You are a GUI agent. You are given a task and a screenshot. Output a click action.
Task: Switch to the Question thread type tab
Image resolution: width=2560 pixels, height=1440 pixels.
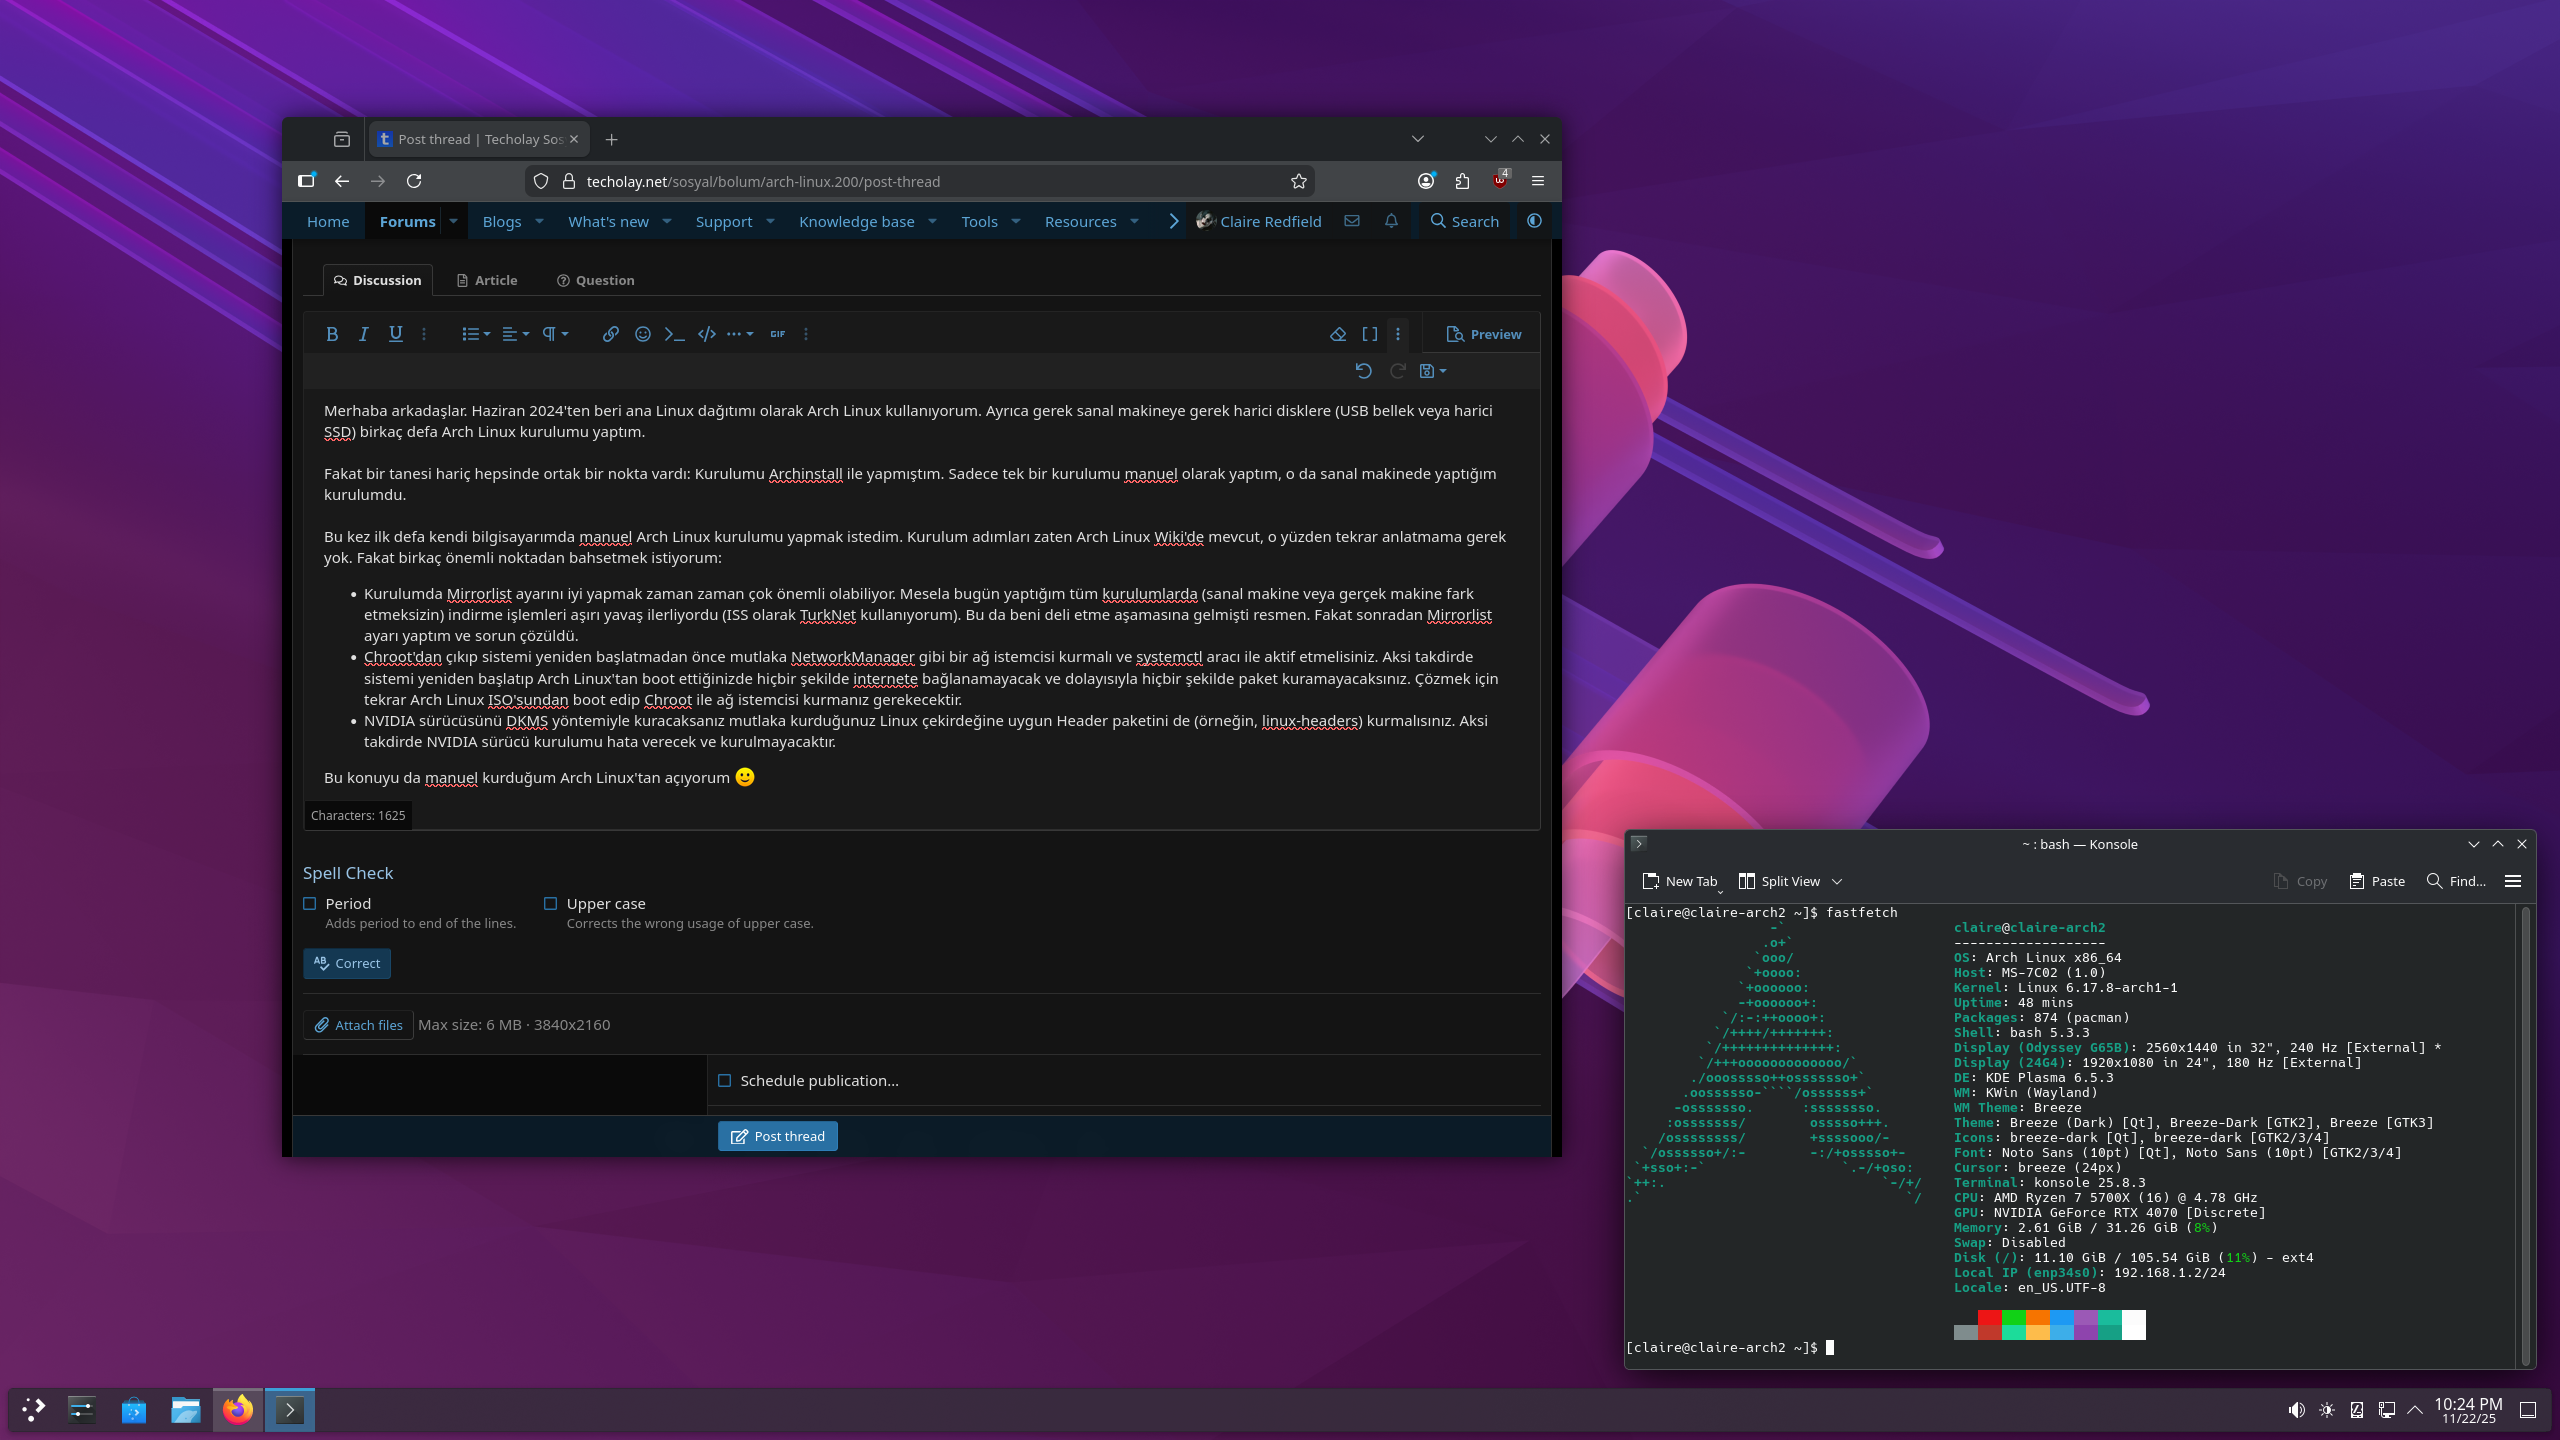(x=596, y=280)
